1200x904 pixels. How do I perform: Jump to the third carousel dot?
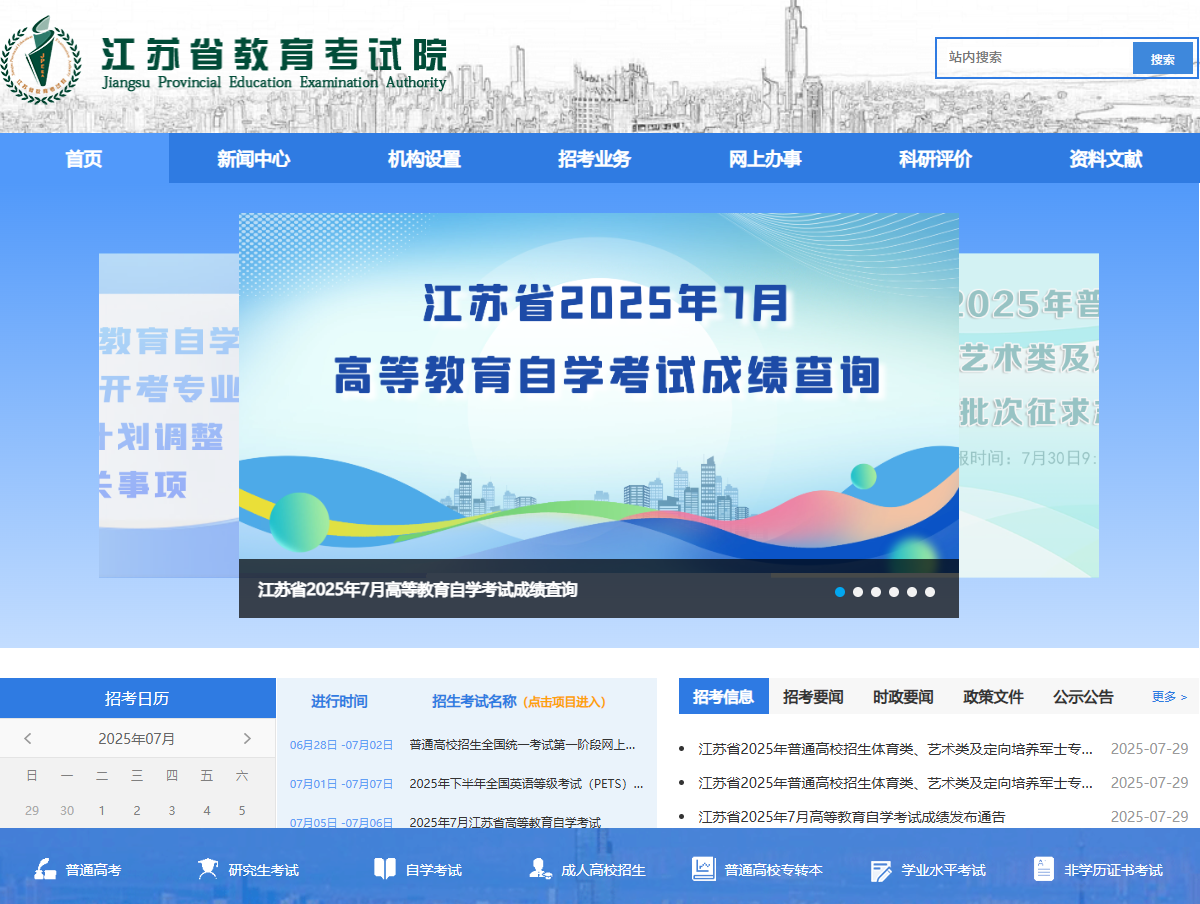pyautogui.click(x=876, y=592)
